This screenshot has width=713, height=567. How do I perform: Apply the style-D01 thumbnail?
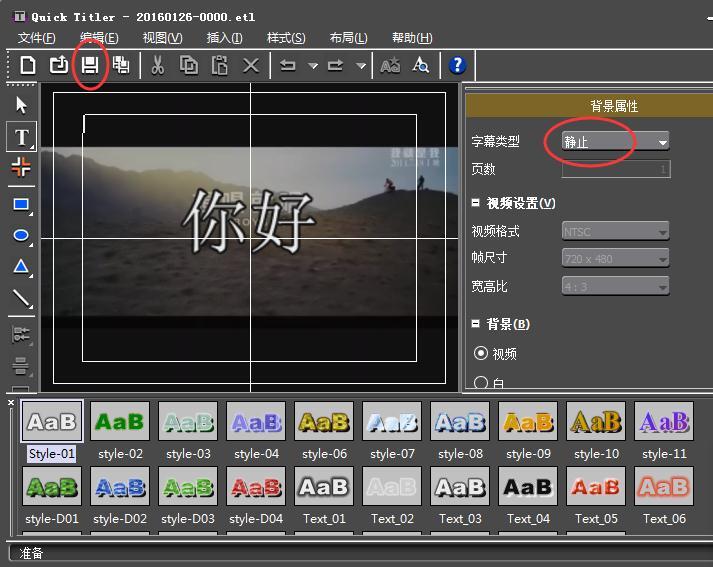[x=52, y=487]
